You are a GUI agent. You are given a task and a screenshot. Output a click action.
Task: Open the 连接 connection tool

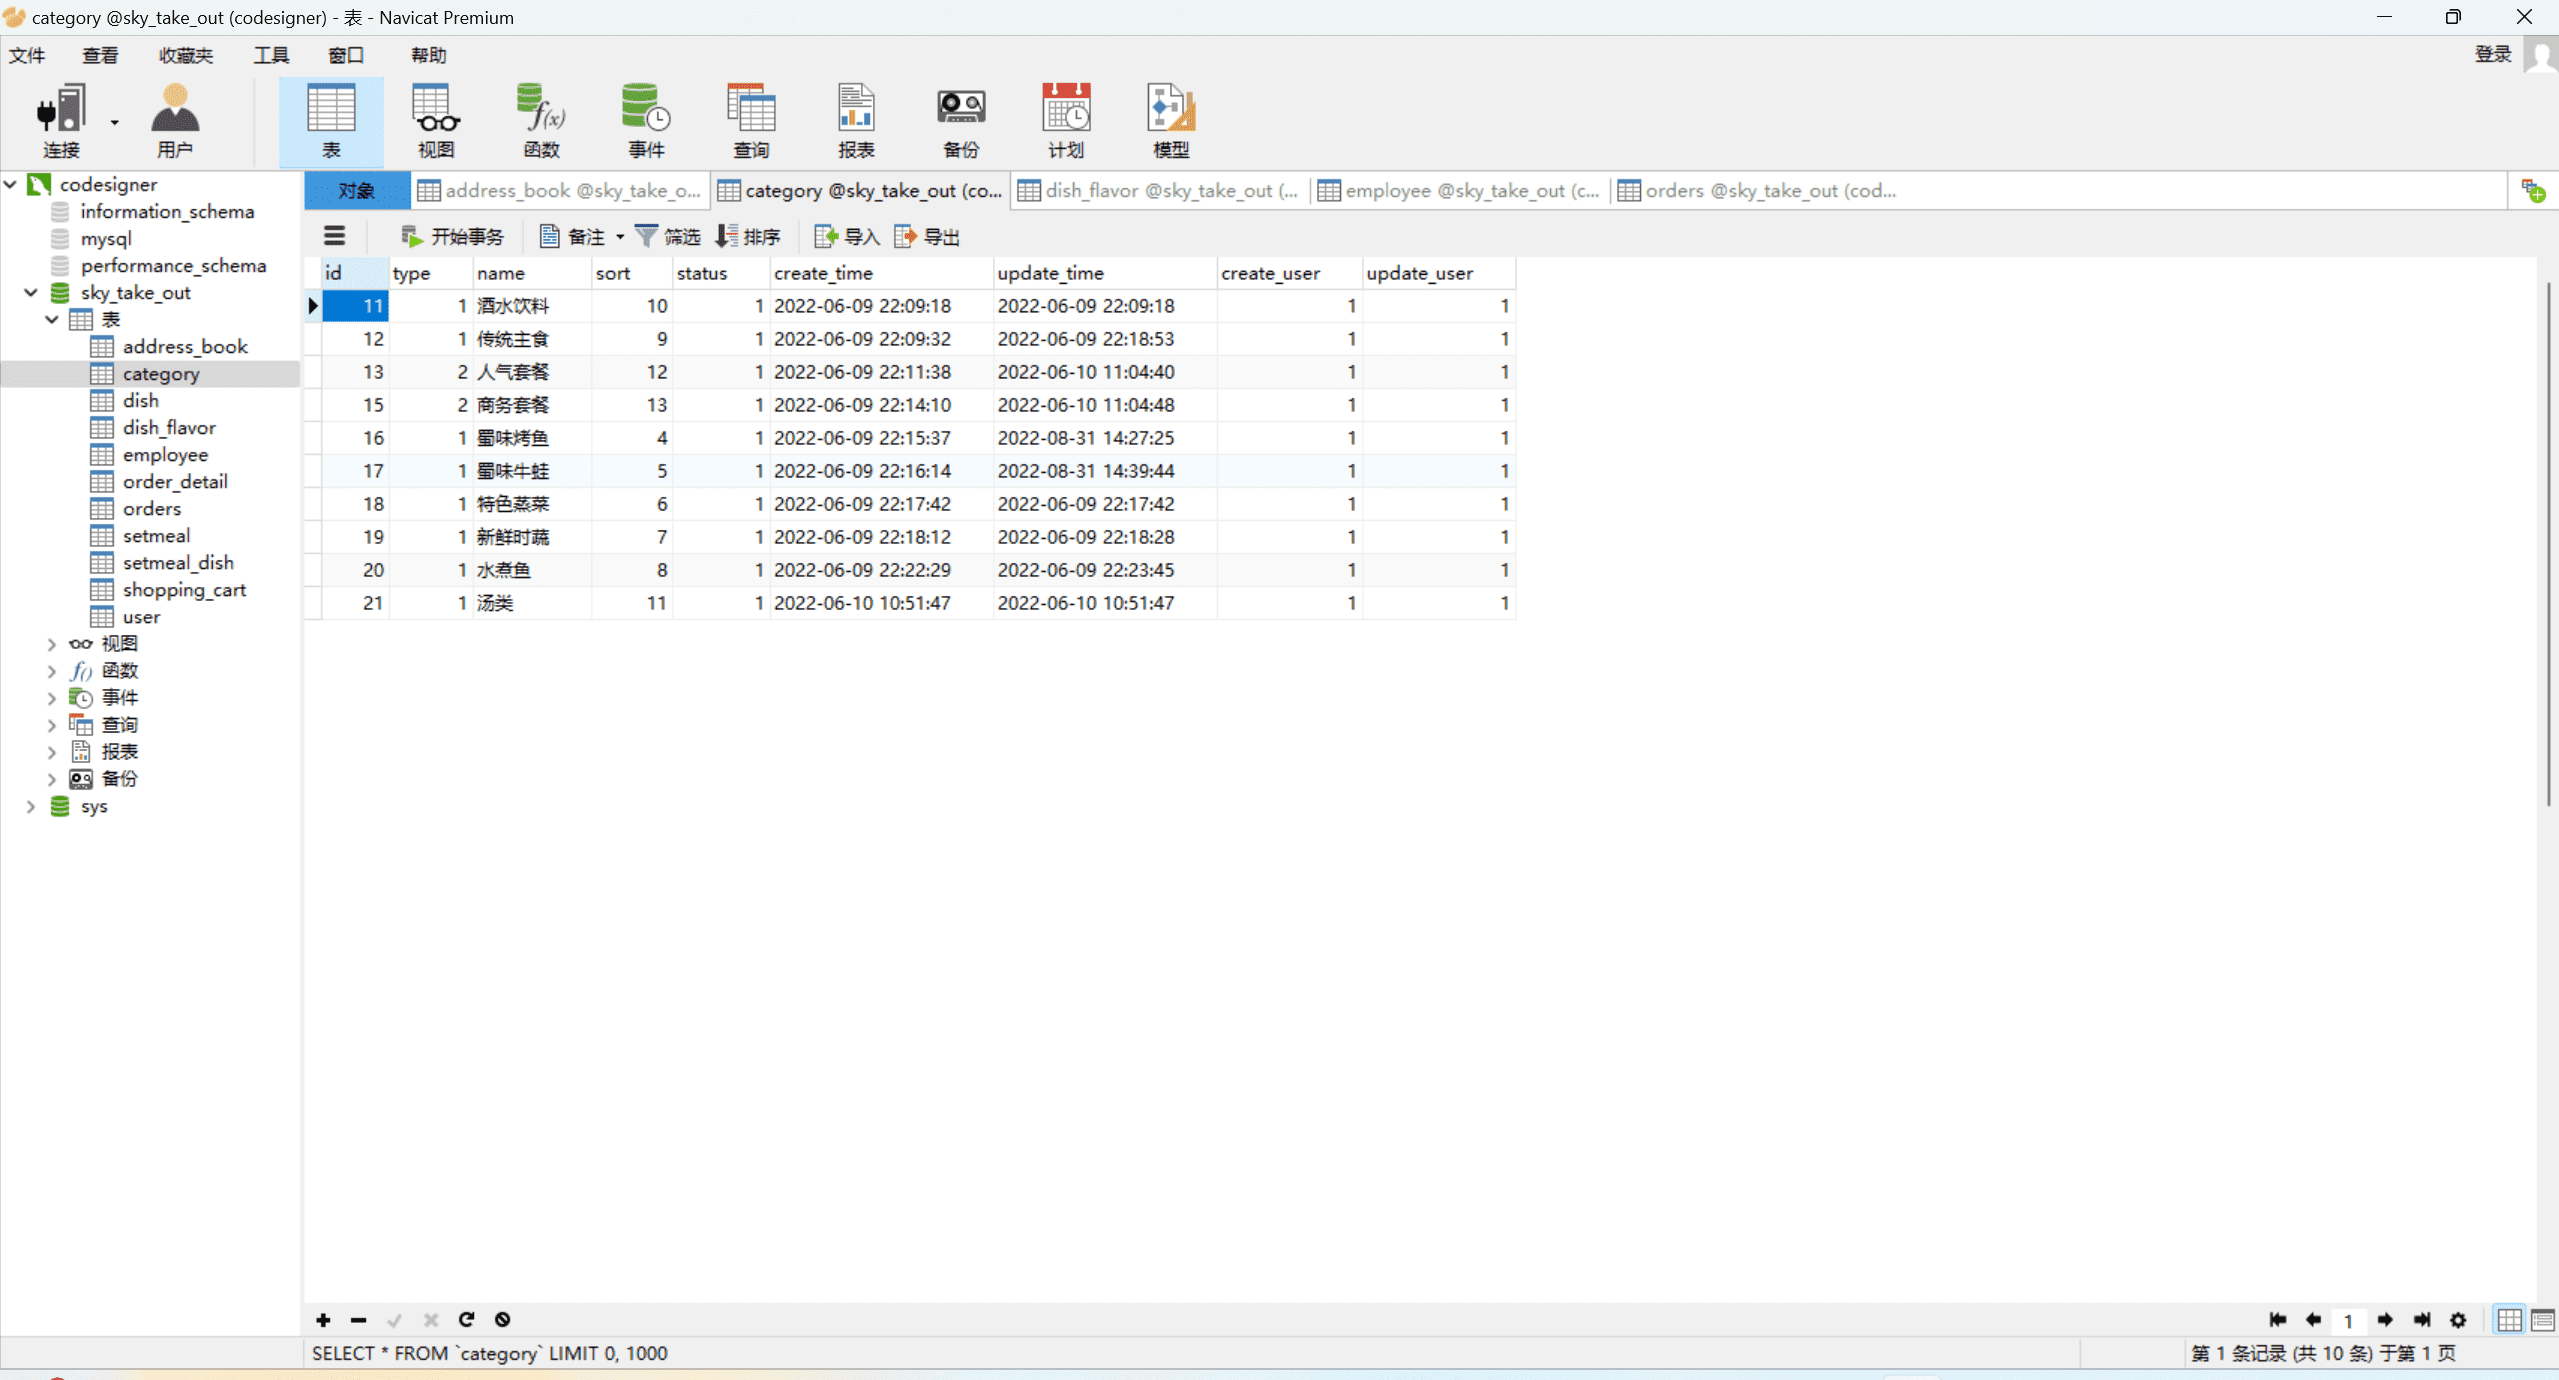[60, 121]
